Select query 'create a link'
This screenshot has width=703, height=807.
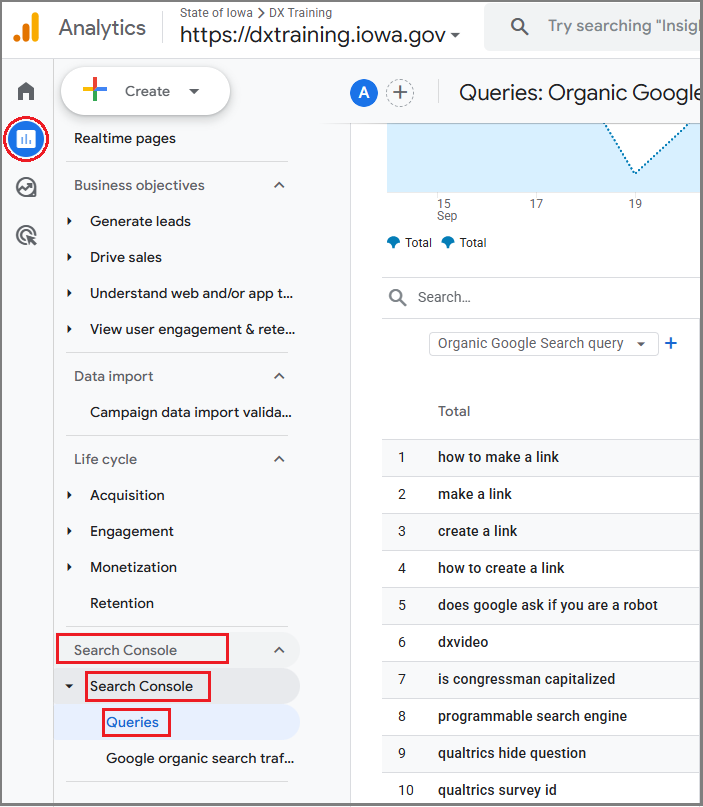477,531
